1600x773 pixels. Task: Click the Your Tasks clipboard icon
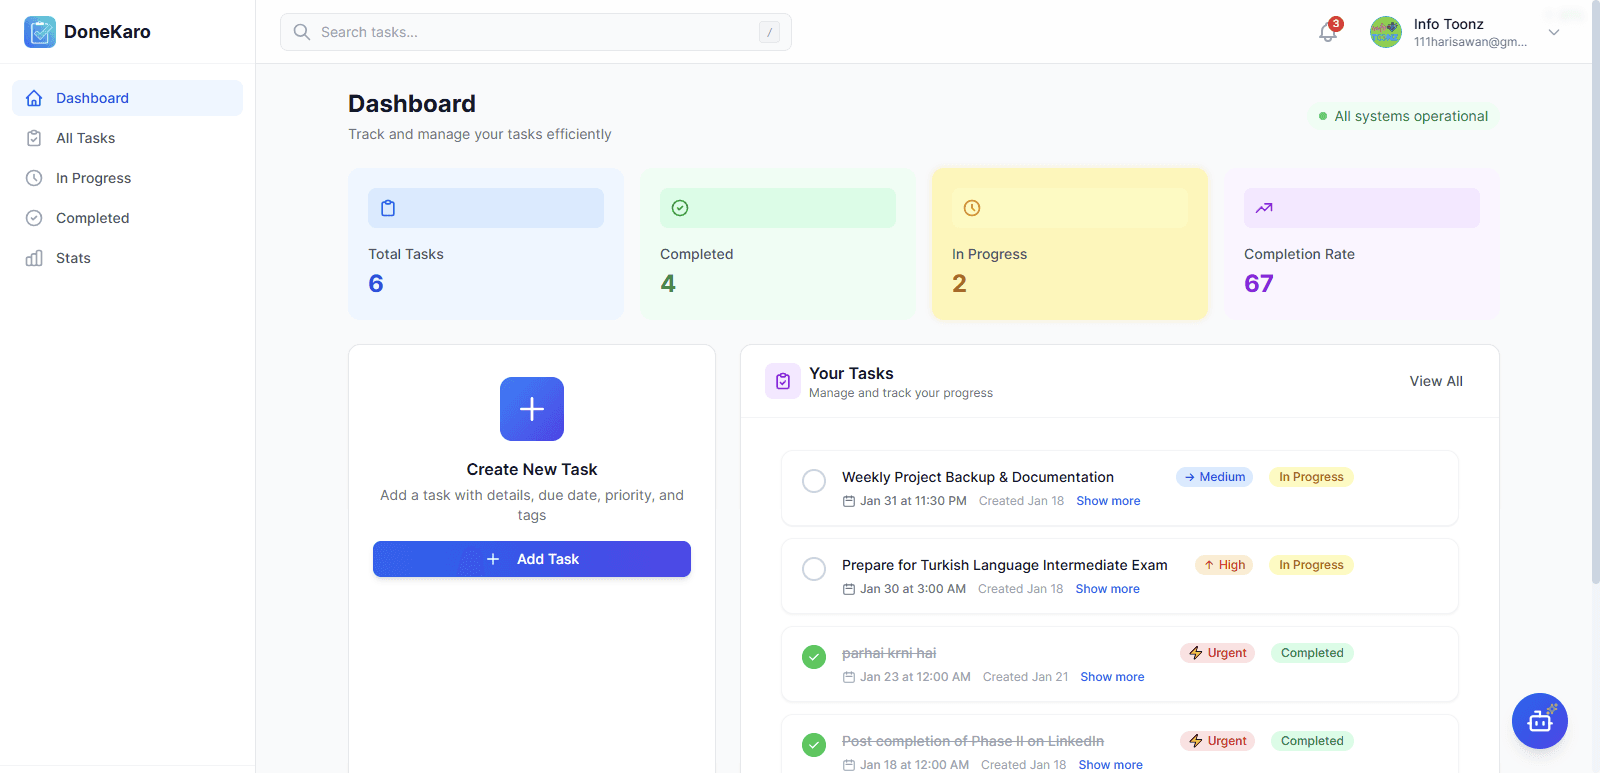pos(783,381)
